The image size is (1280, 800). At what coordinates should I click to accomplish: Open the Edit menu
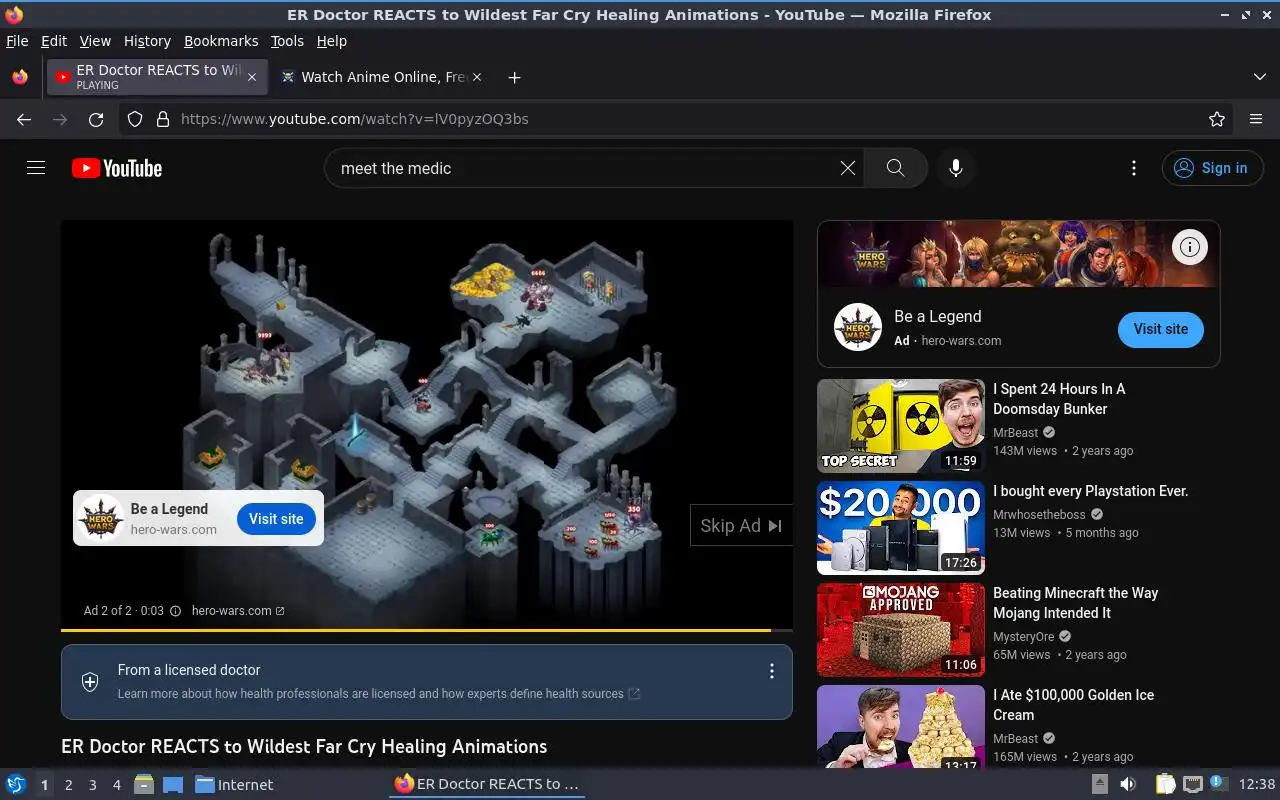54,41
